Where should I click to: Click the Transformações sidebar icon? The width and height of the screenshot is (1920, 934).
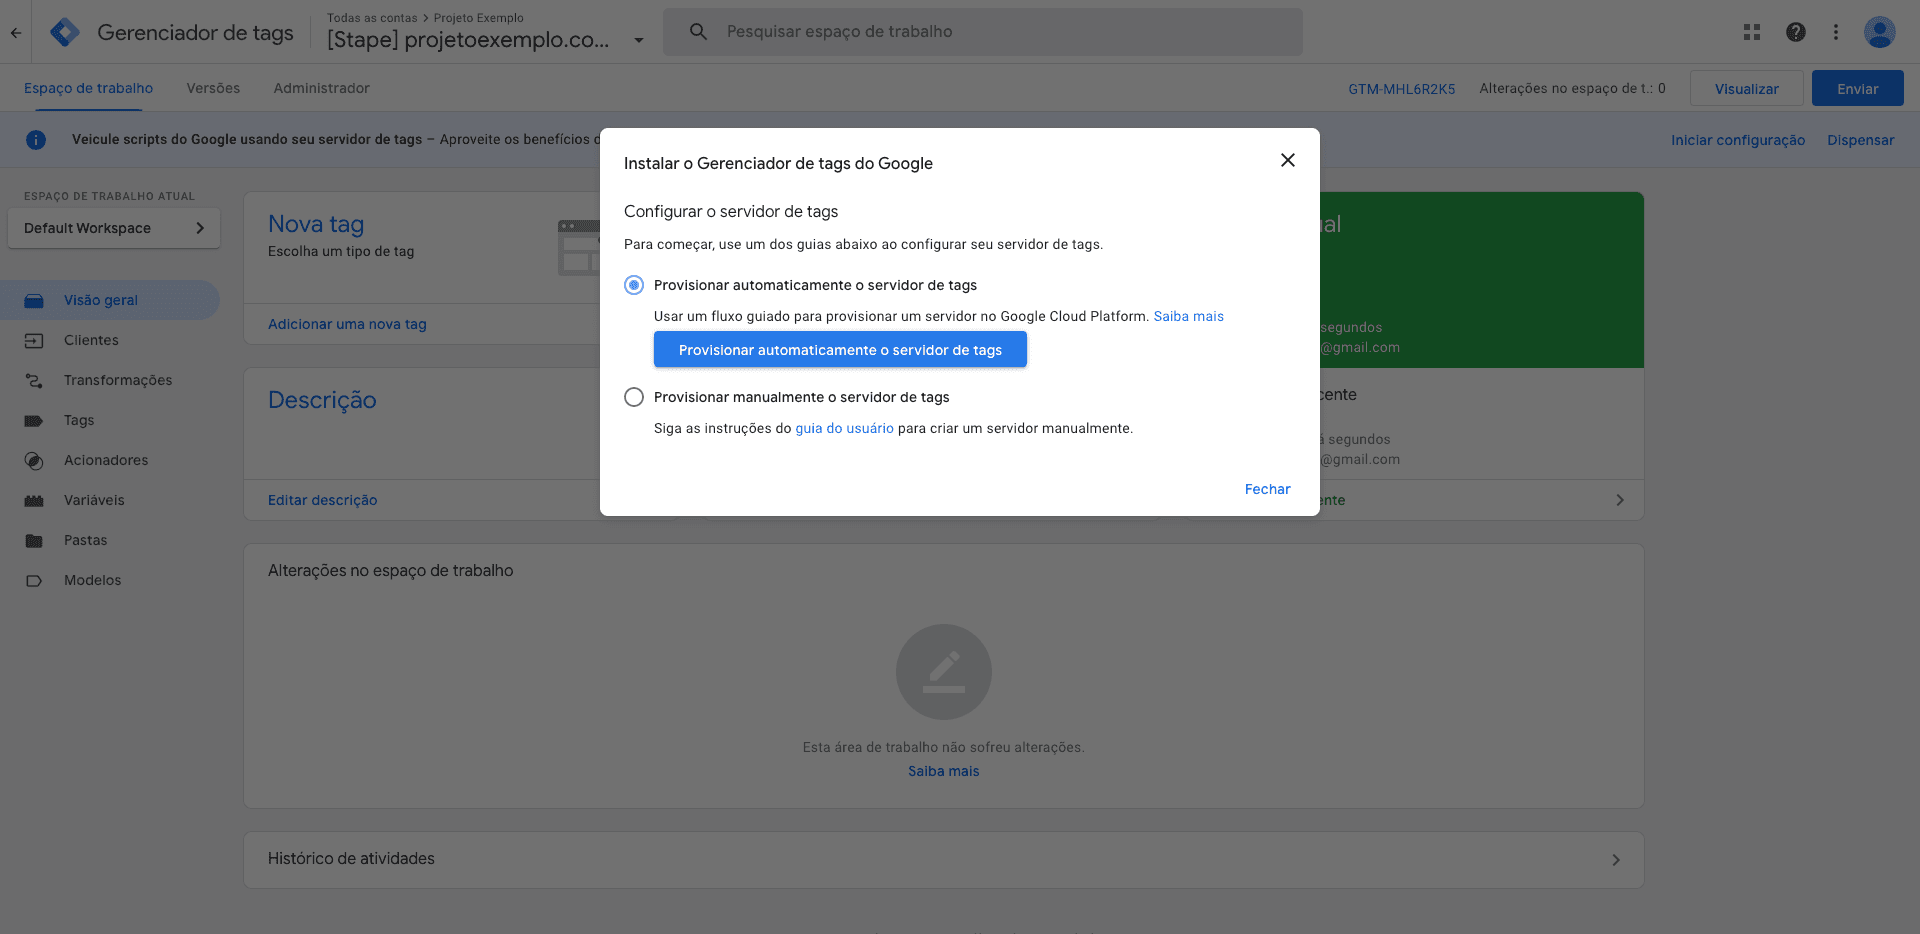coord(34,380)
